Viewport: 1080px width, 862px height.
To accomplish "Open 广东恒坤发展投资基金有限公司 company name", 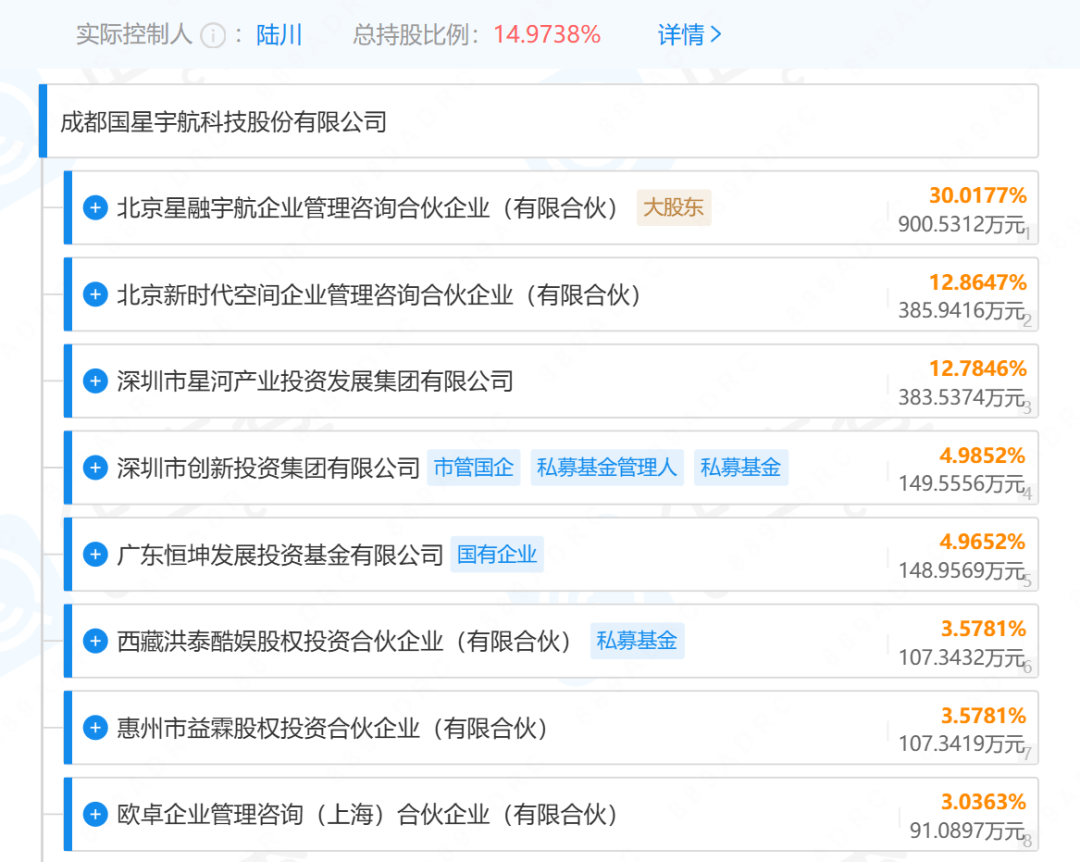I will coord(280,555).
